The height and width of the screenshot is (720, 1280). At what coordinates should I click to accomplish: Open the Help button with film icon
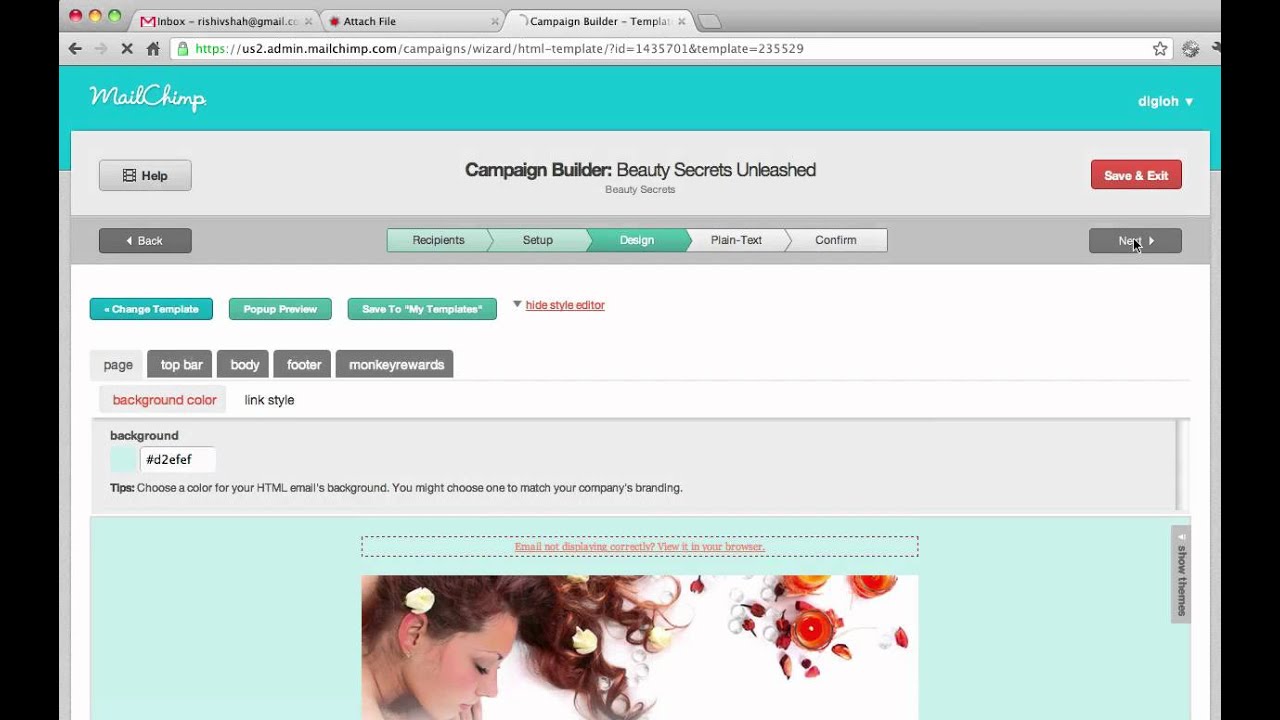coord(145,175)
